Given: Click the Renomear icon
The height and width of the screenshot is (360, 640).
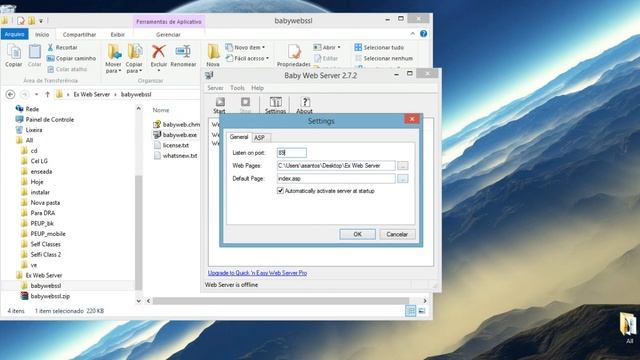Looking at the screenshot, I should (183, 56).
